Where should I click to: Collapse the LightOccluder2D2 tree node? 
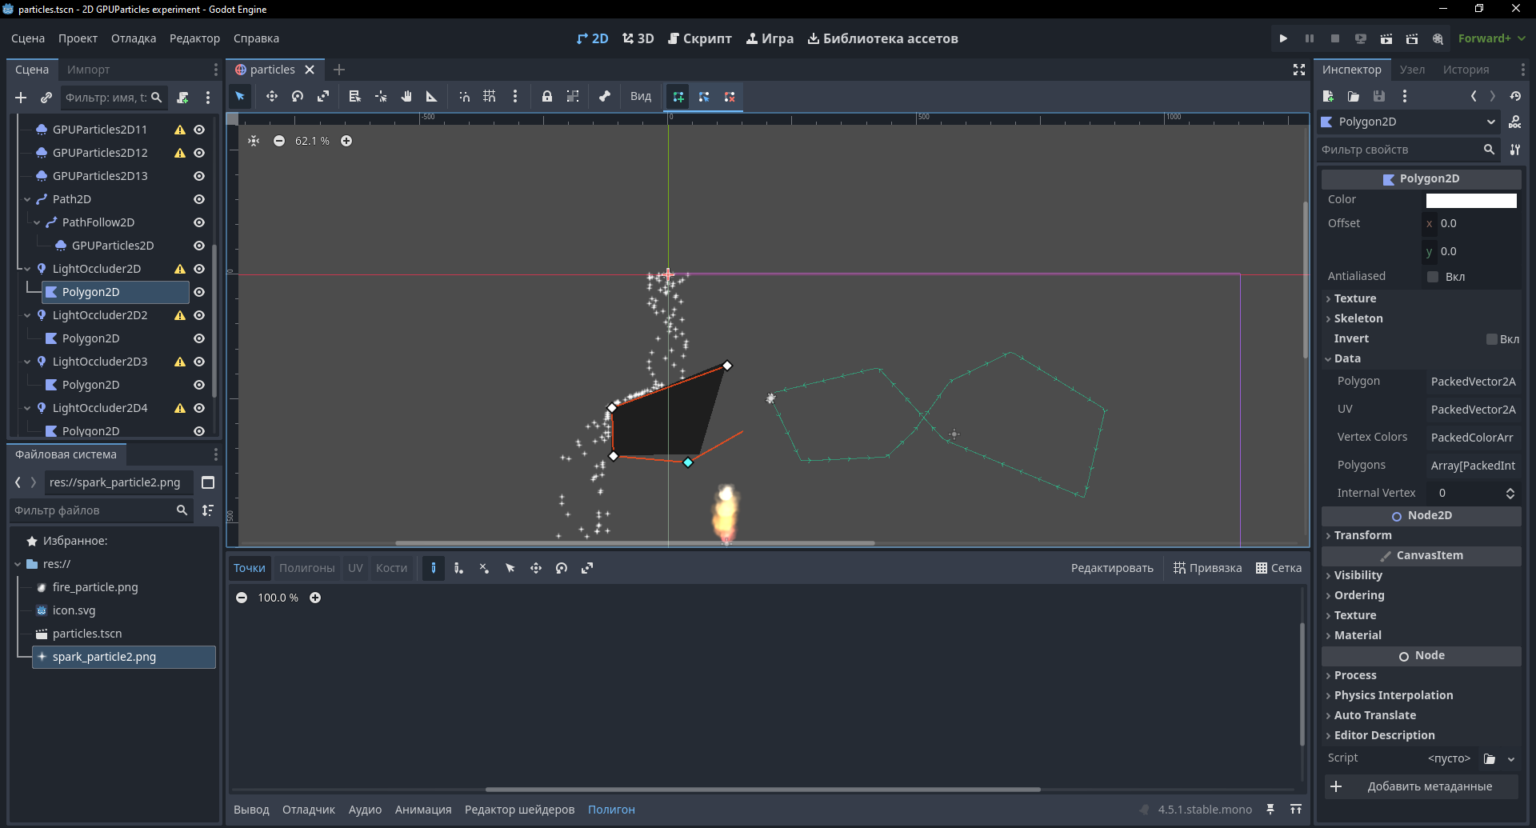pos(27,315)
